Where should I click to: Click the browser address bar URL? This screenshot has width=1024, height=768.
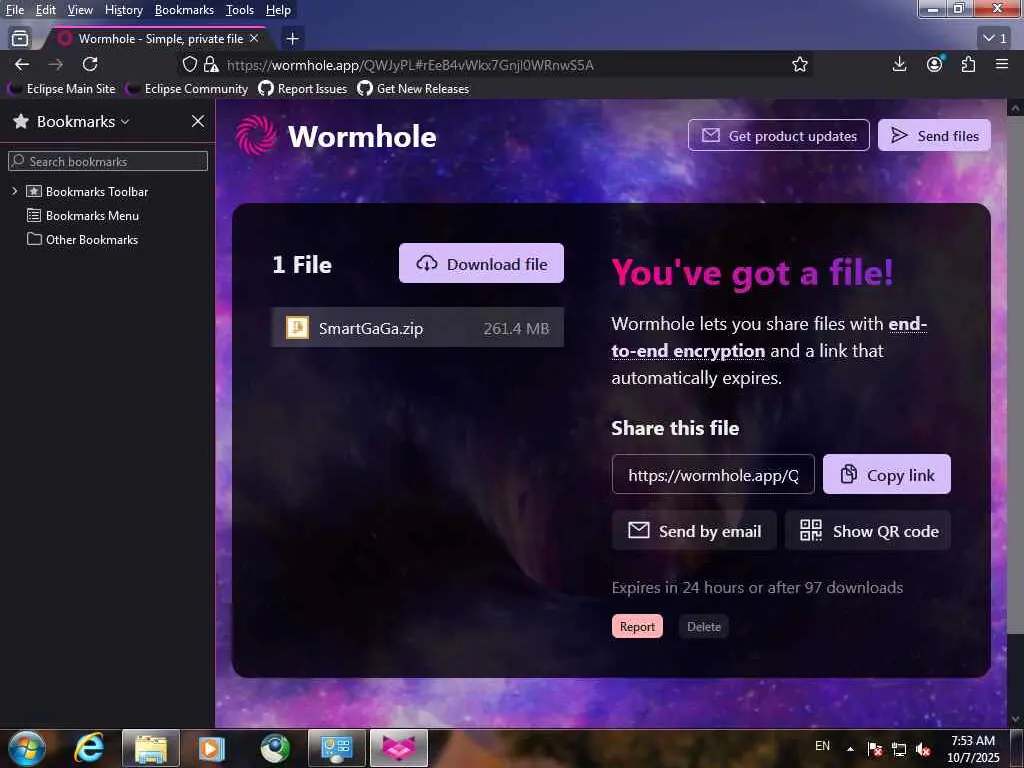click(x=410, y=65)
